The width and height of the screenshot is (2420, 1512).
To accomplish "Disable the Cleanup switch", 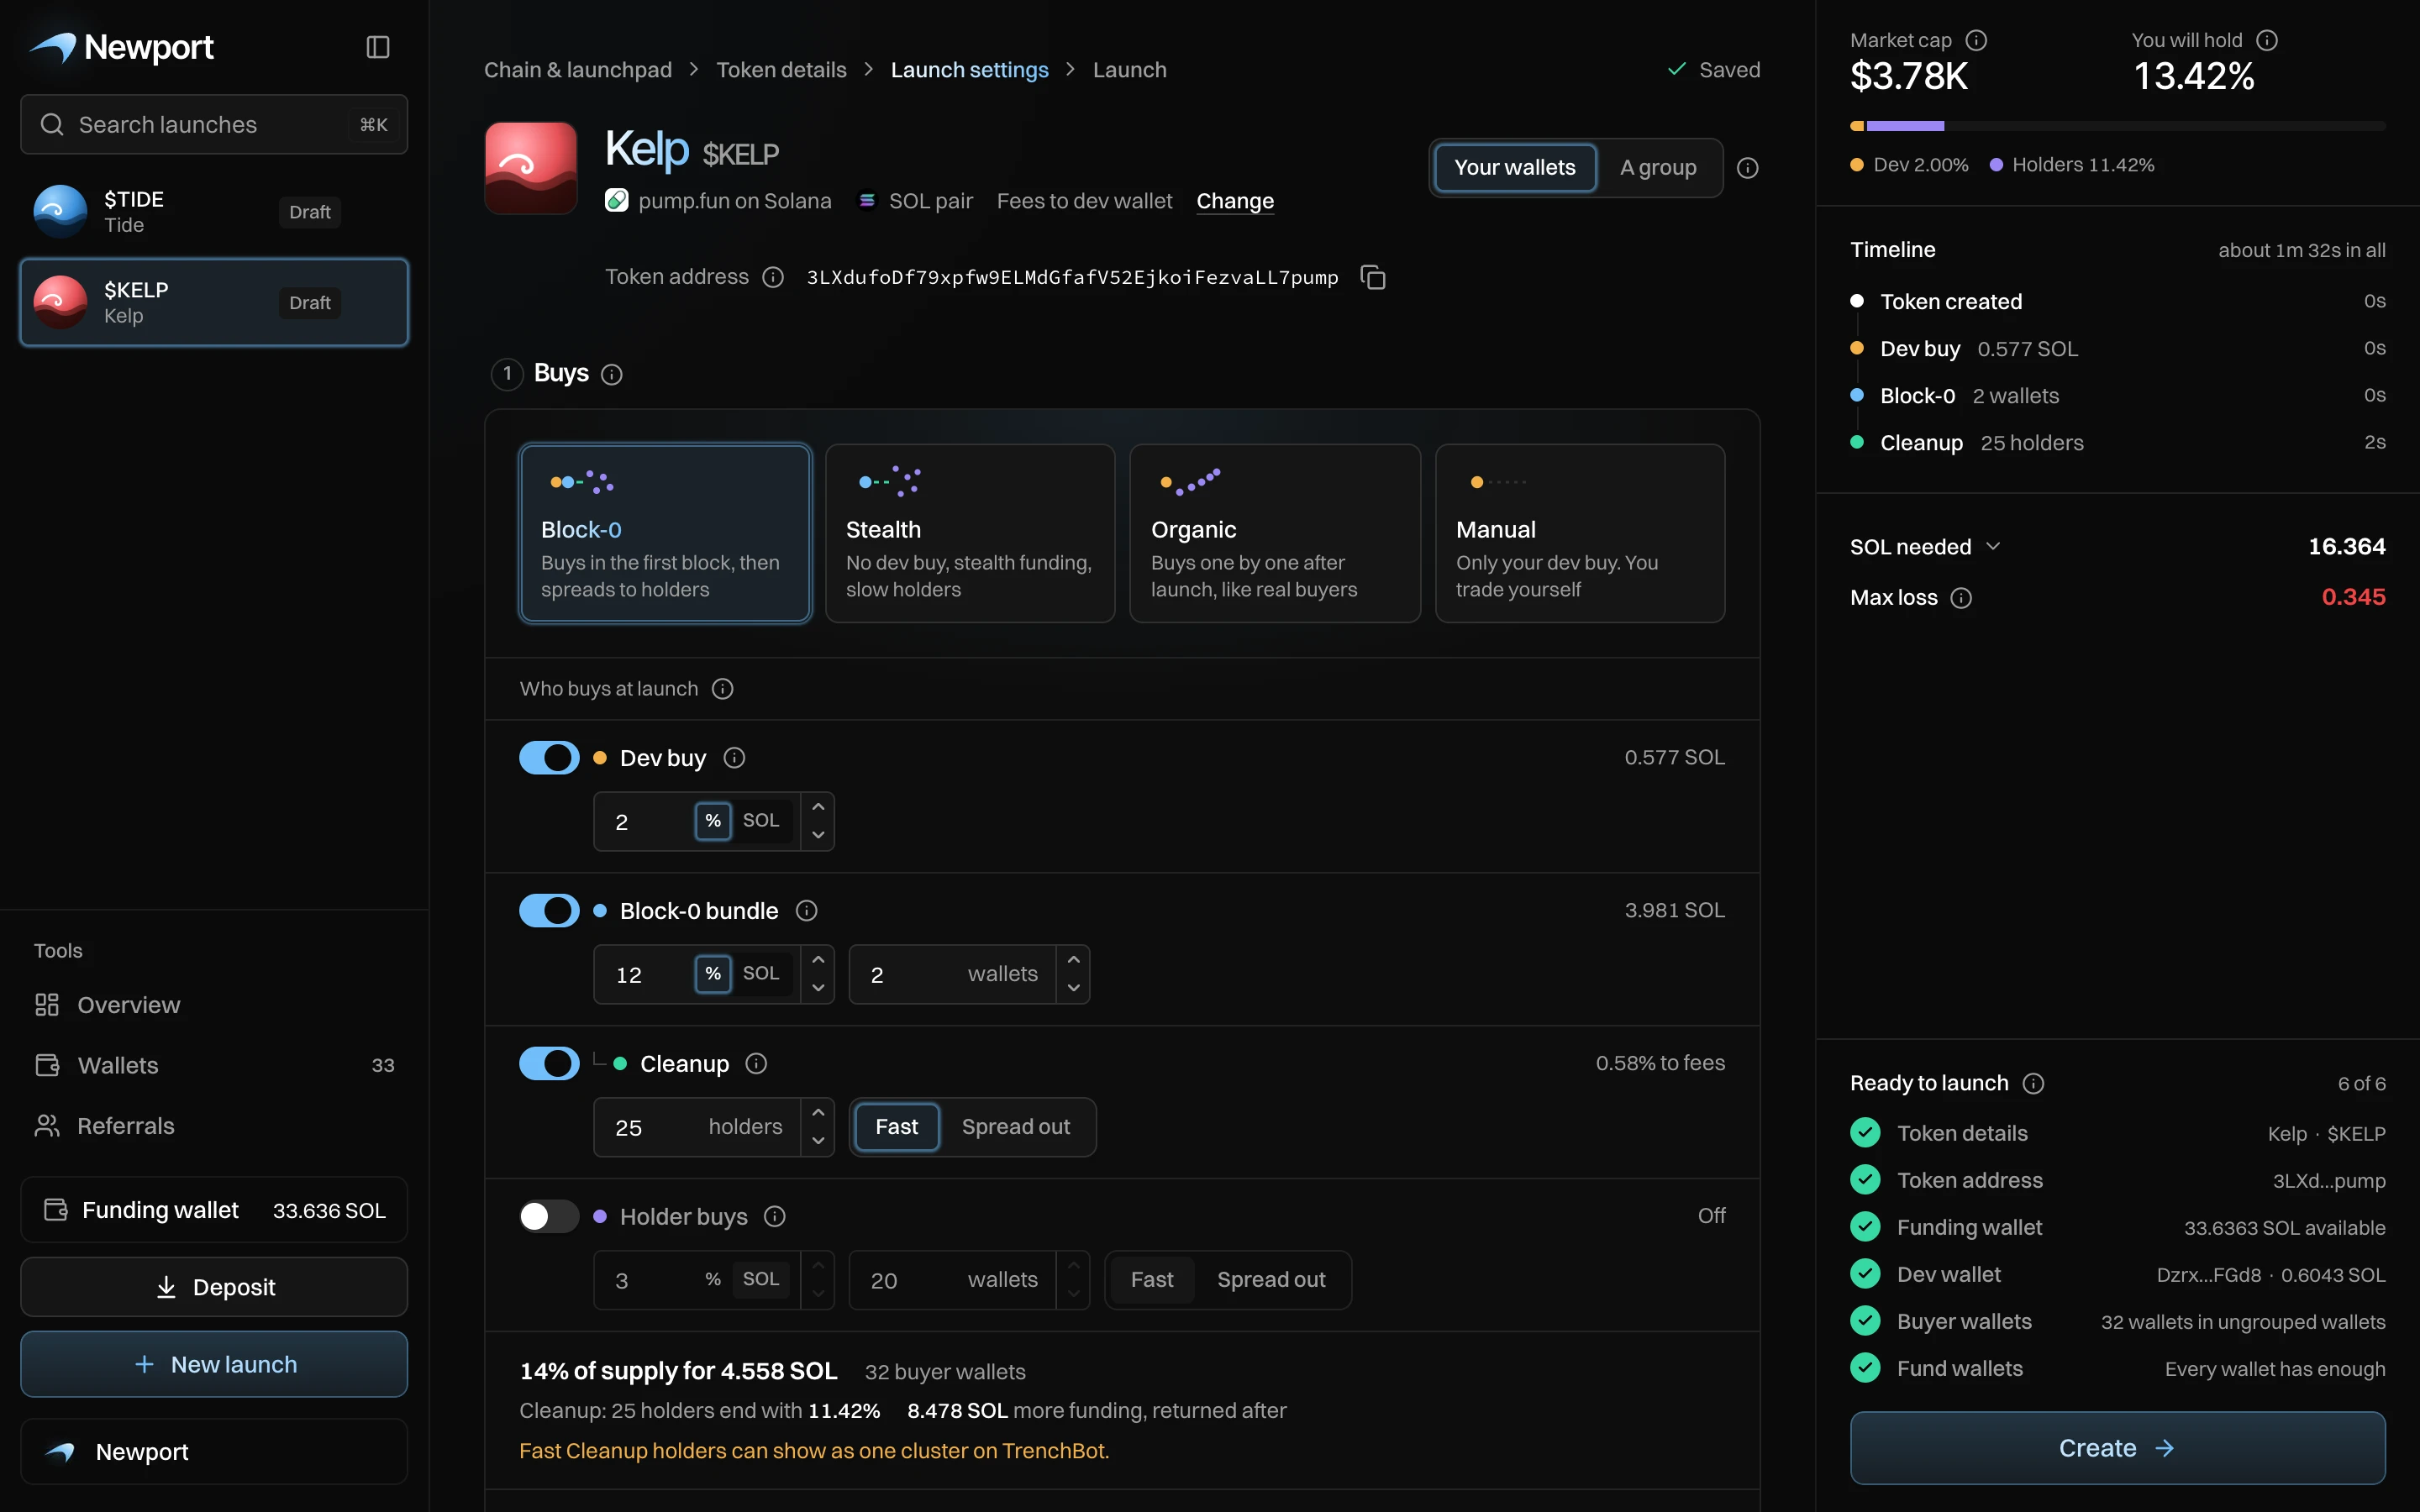I will (x=549, y=1064).
